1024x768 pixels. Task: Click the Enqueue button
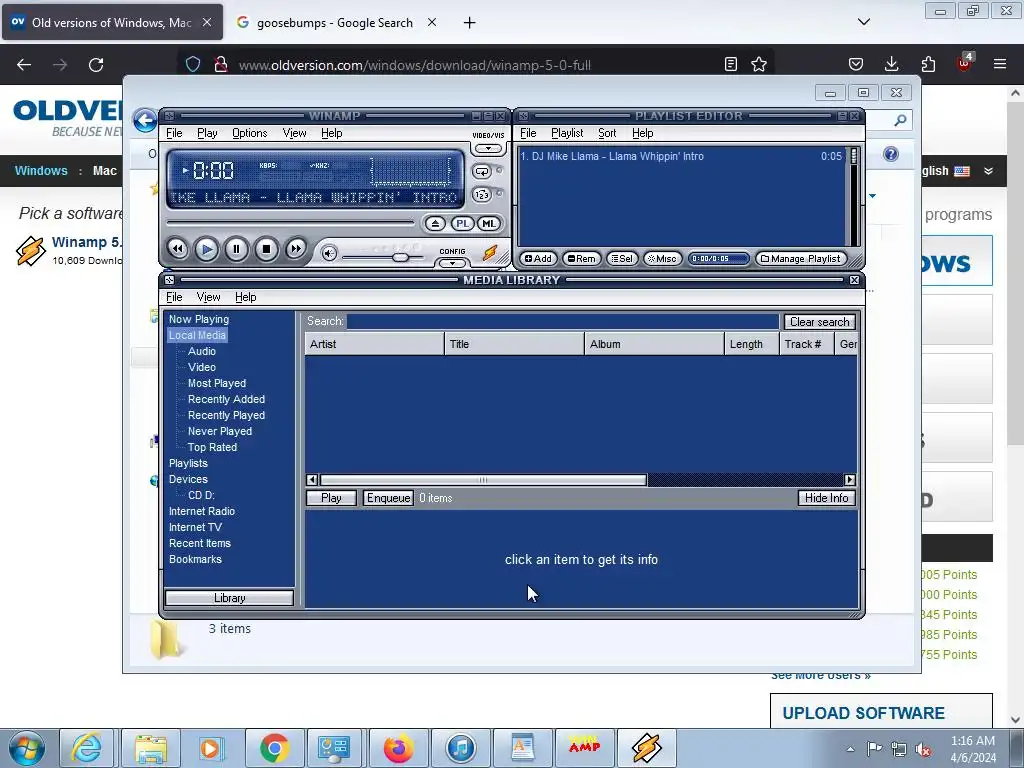coord(389,498)
